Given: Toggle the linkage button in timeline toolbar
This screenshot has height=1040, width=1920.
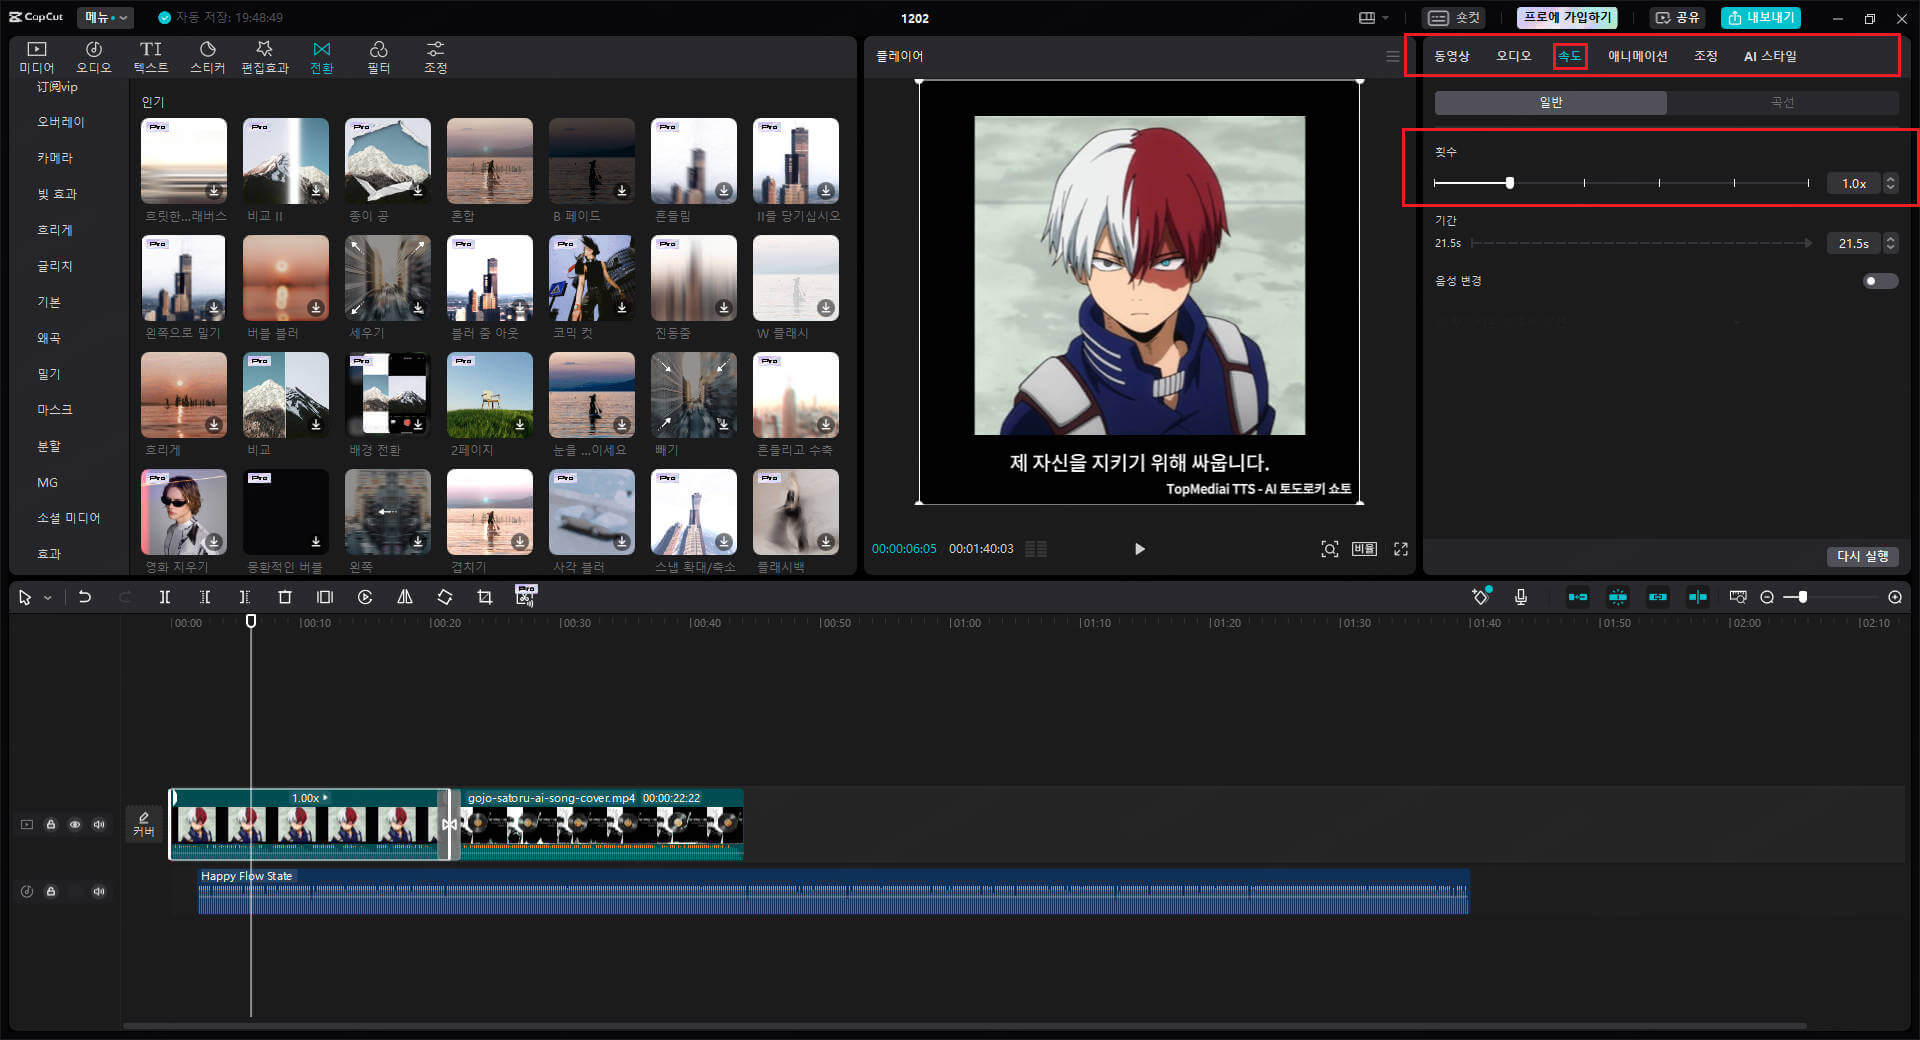Looking at the screenshot, I should [1658, 597].
